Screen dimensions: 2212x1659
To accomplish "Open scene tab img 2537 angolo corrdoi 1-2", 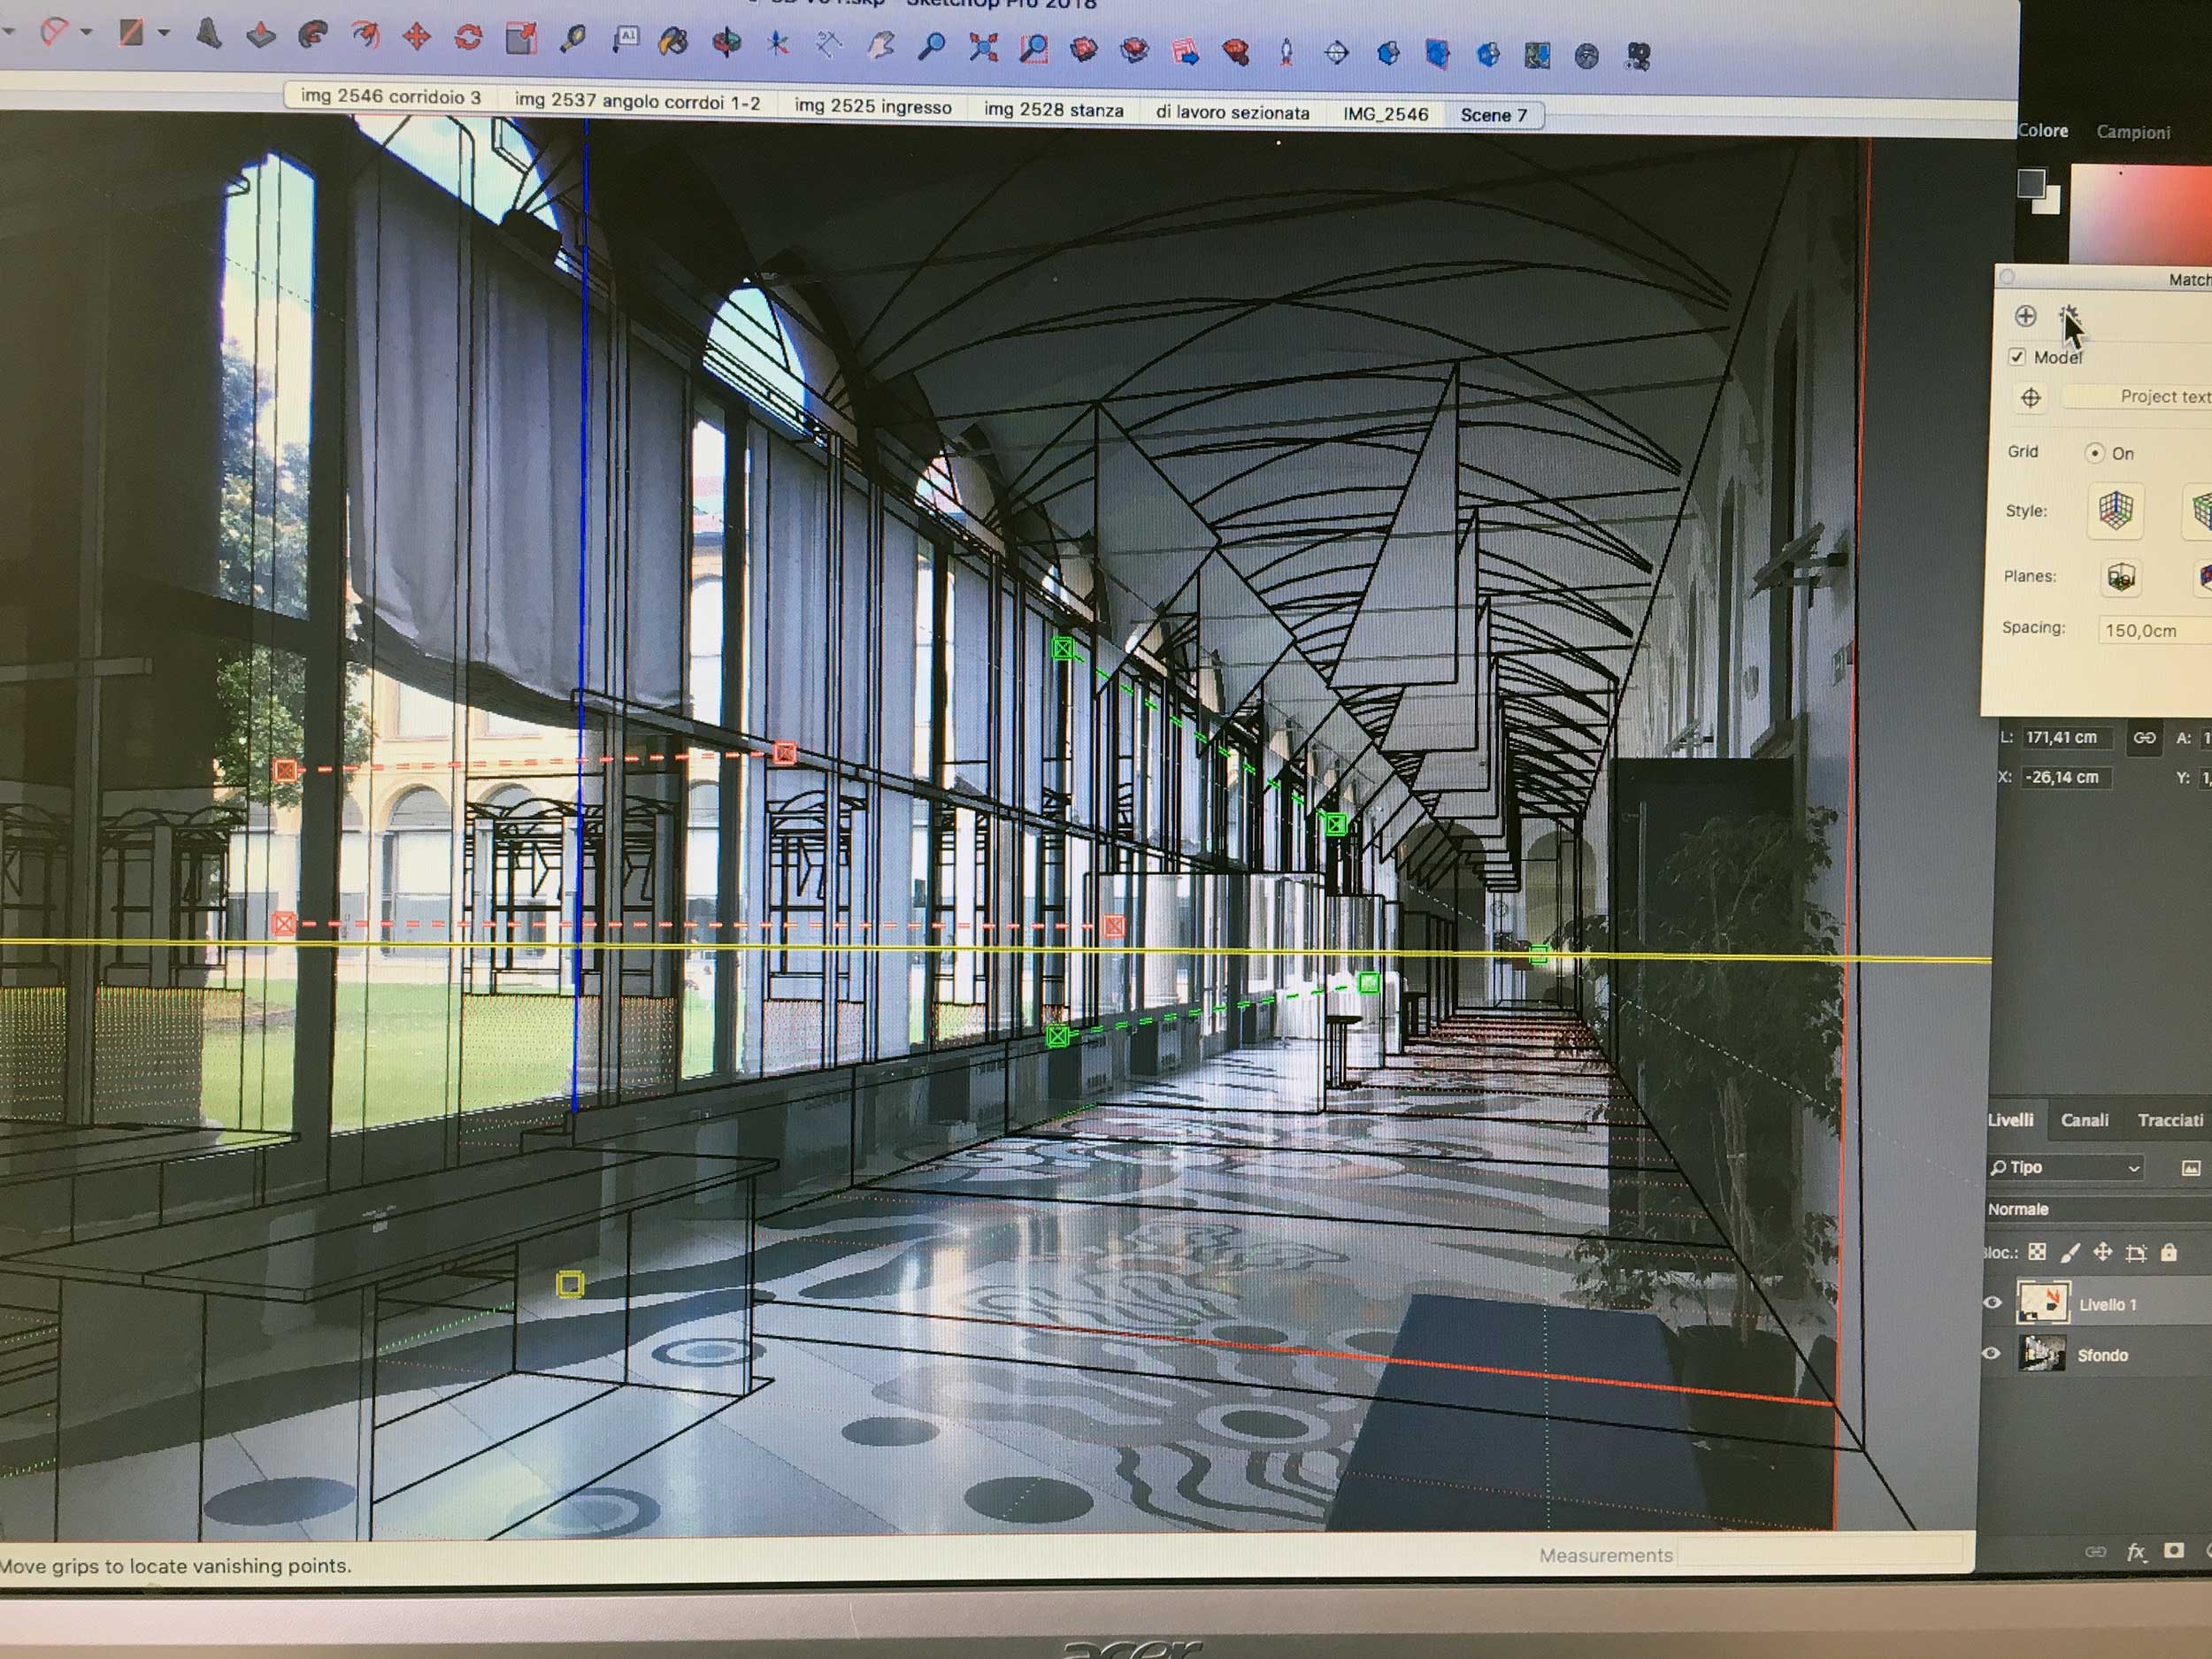I will (x=637, y=101).
